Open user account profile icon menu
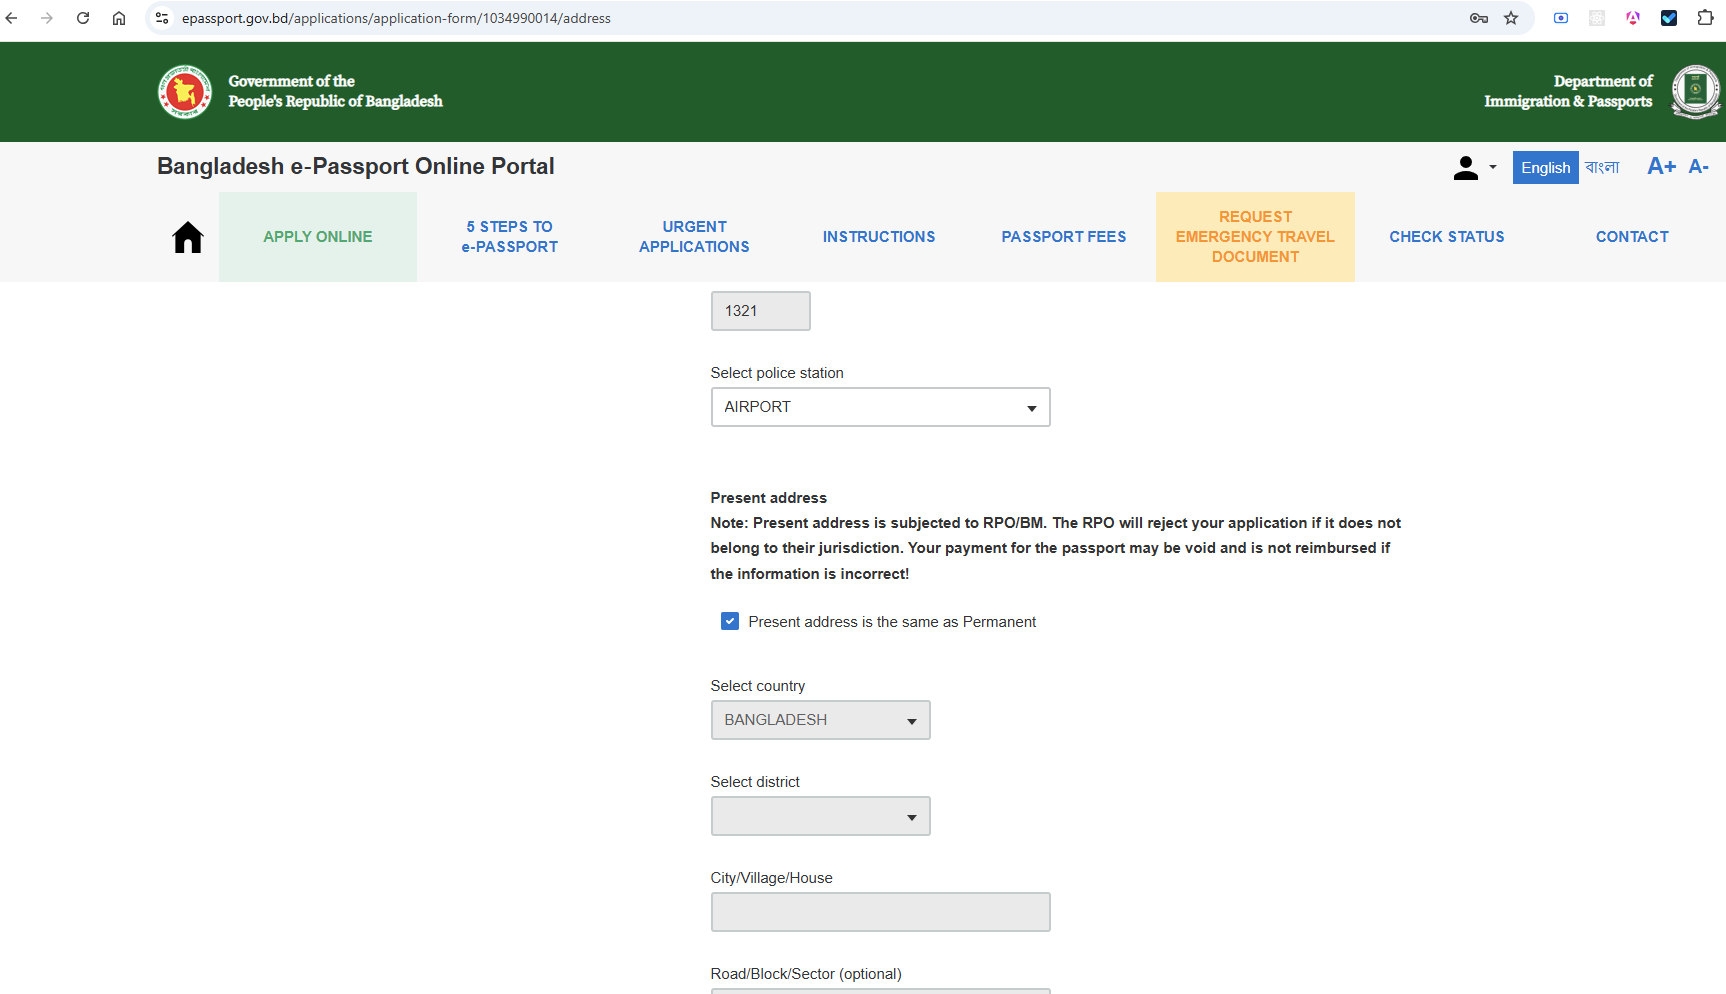This screenshot has height=994, width=1726. point(1475,168)
